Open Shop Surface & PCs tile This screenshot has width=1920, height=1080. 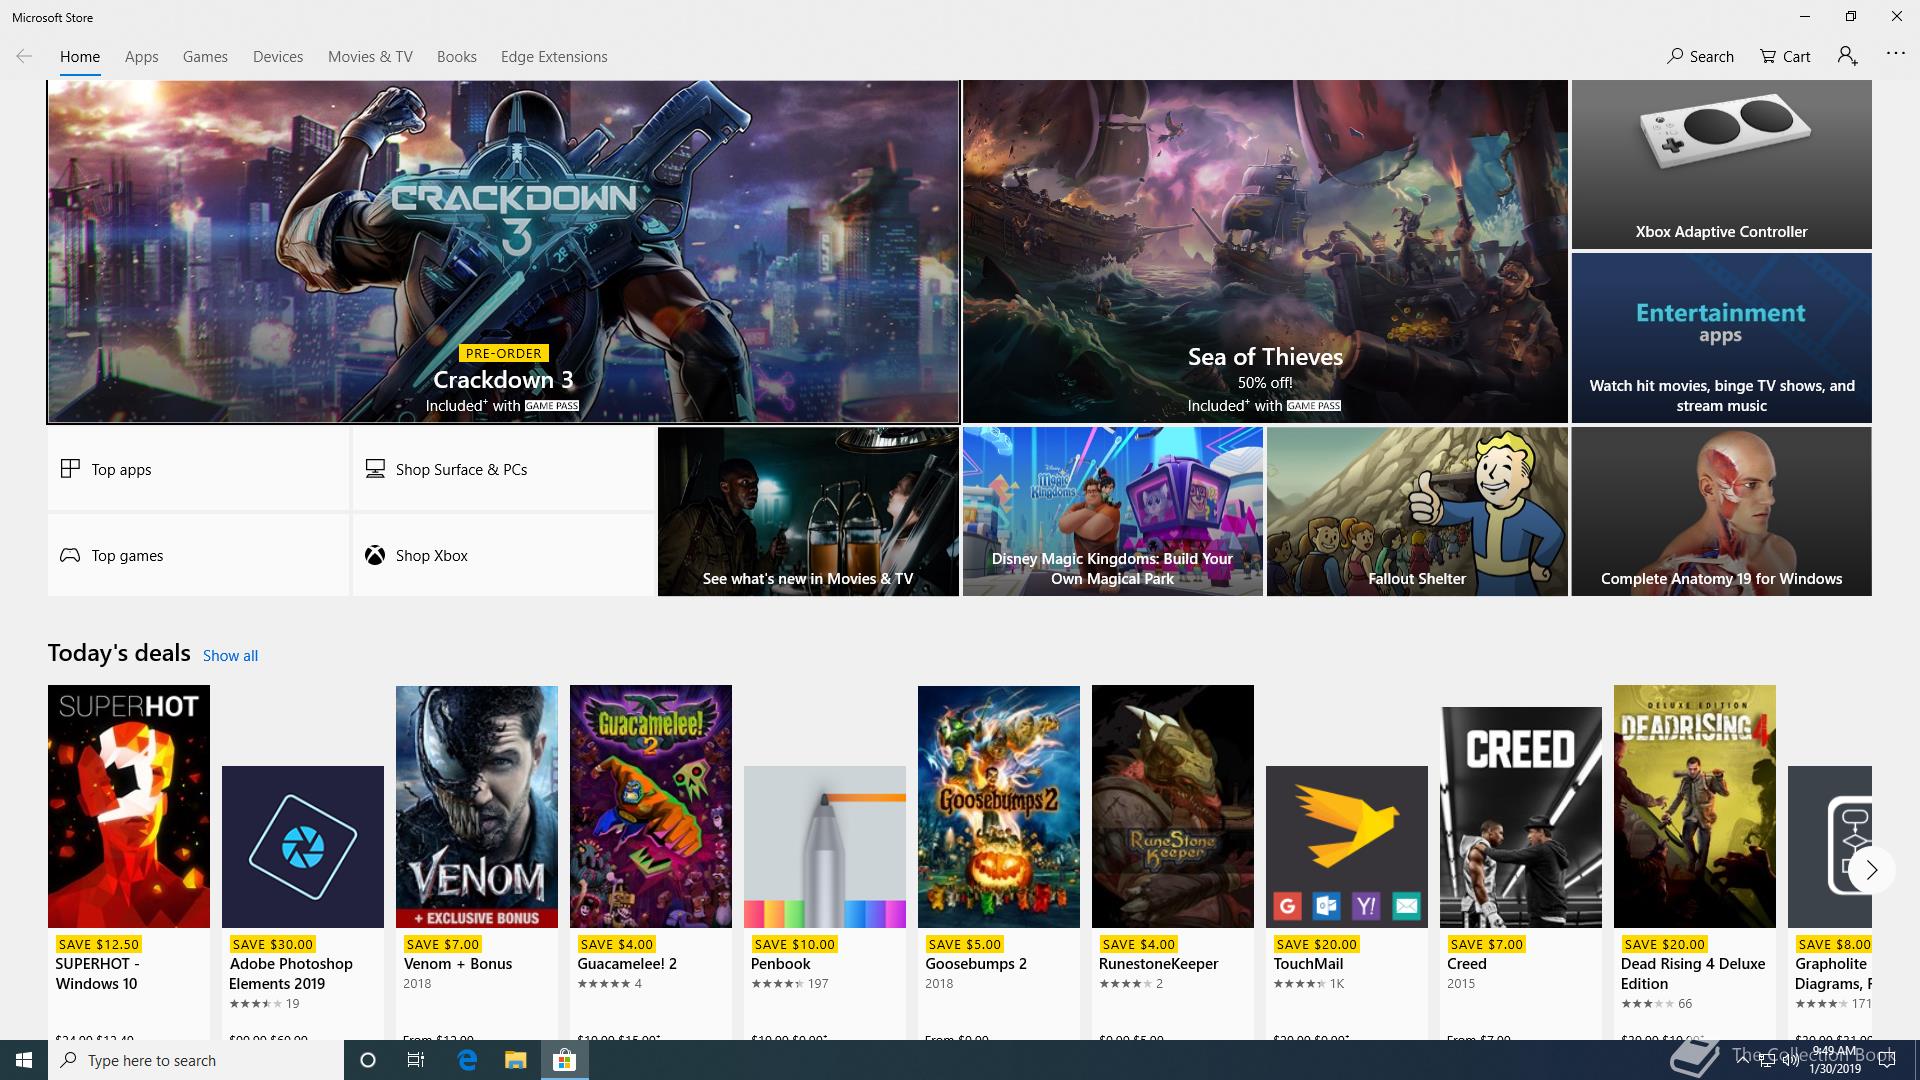pos(503,469)
